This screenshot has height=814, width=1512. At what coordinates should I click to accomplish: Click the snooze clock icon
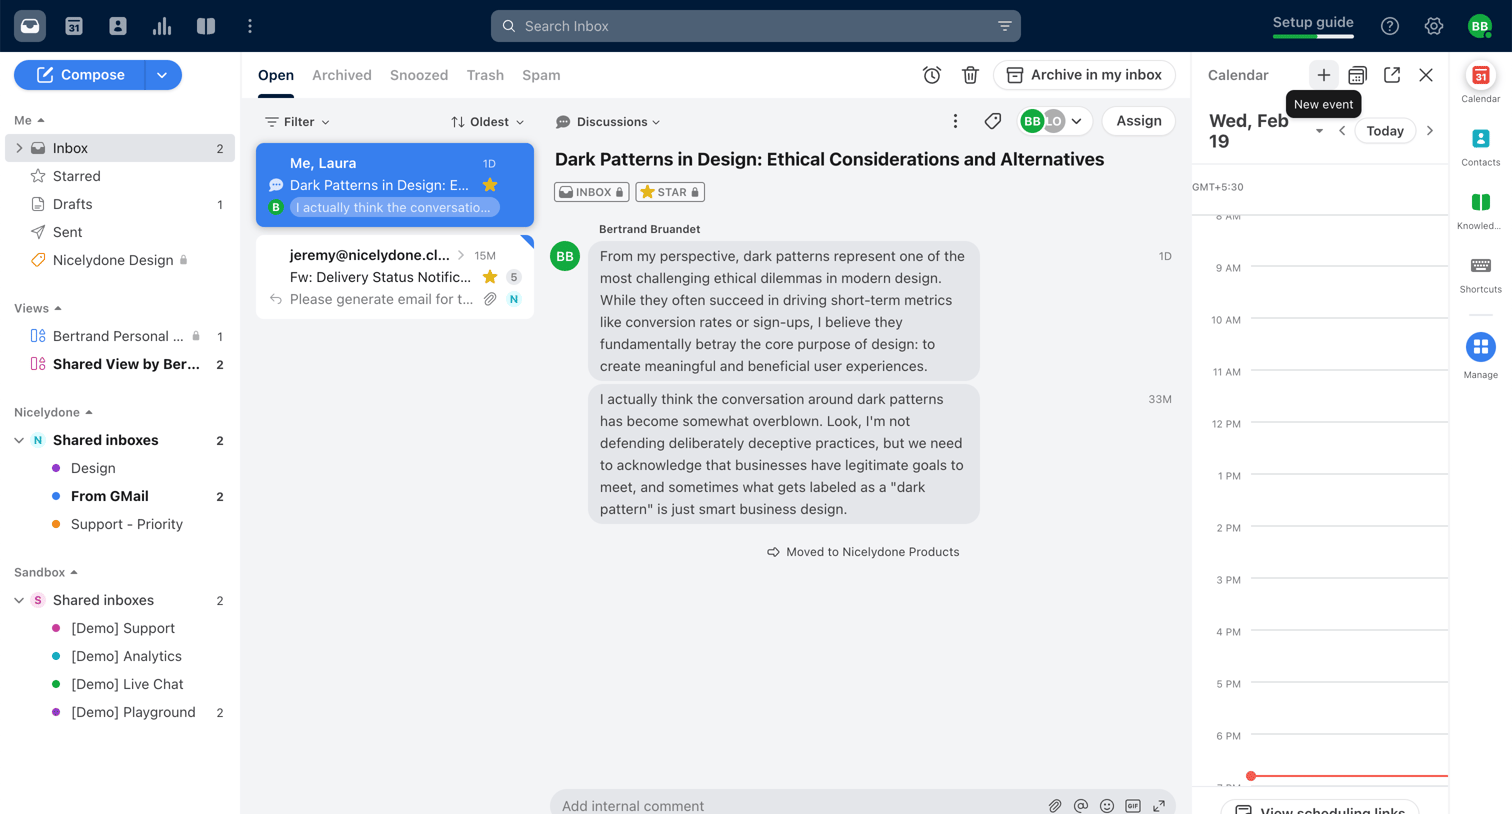coord(932,75)
